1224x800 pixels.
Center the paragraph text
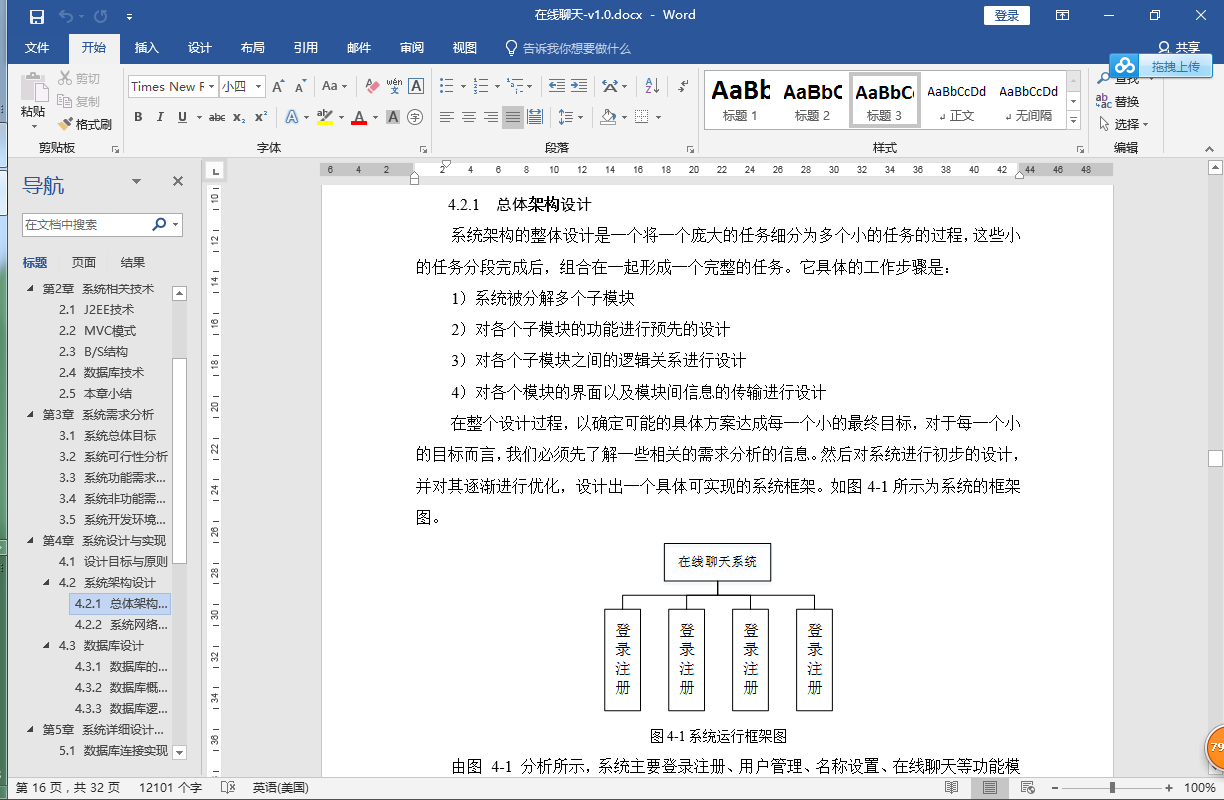pyautogui.click(x=469, y=118)
